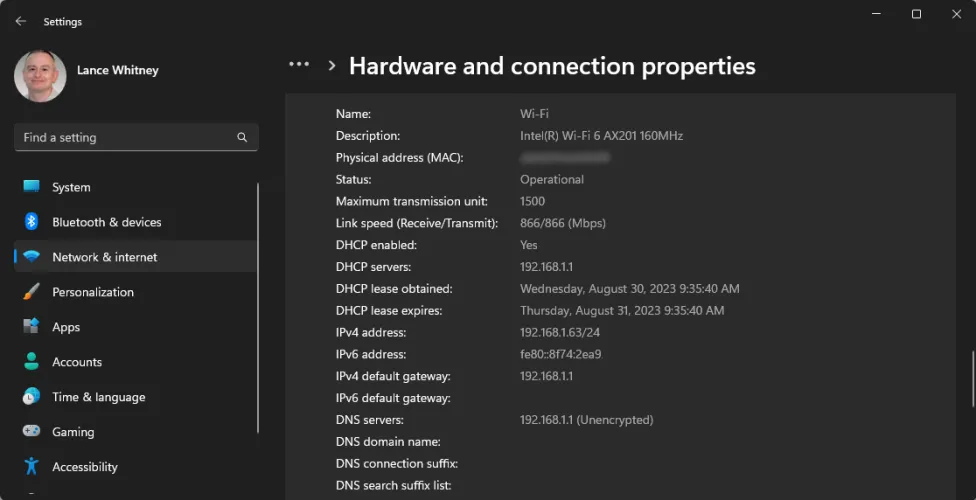The height and width of the screenshot is (500, 976).
Task: Click the breadcrumb chevron arrow
Action: coord(332,66)
